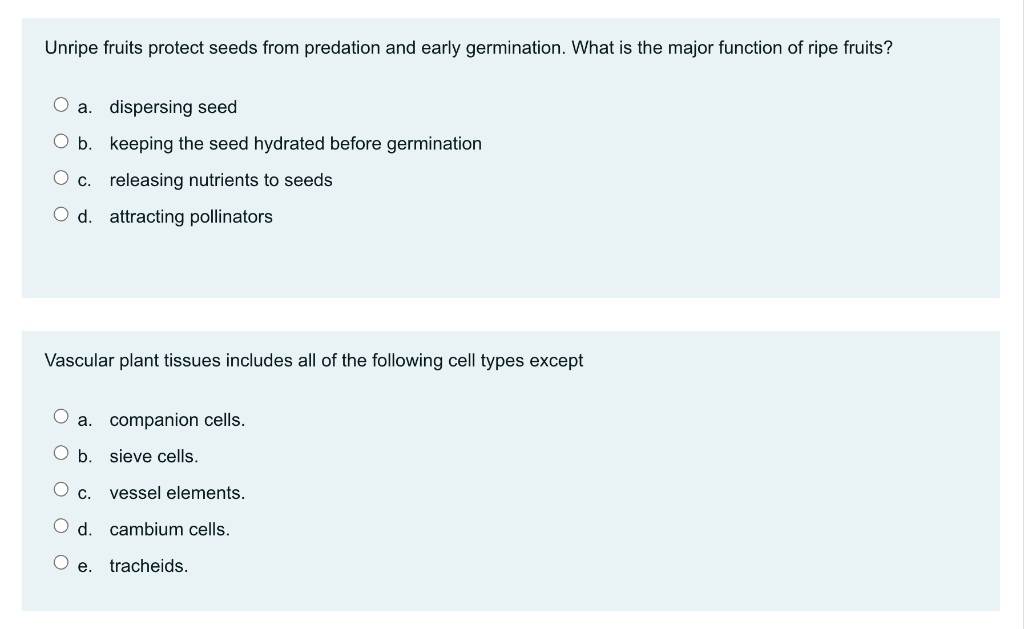Click the 'companion cells.' answer text
This screenshot has height=629, width=1024.
[177, 420]
